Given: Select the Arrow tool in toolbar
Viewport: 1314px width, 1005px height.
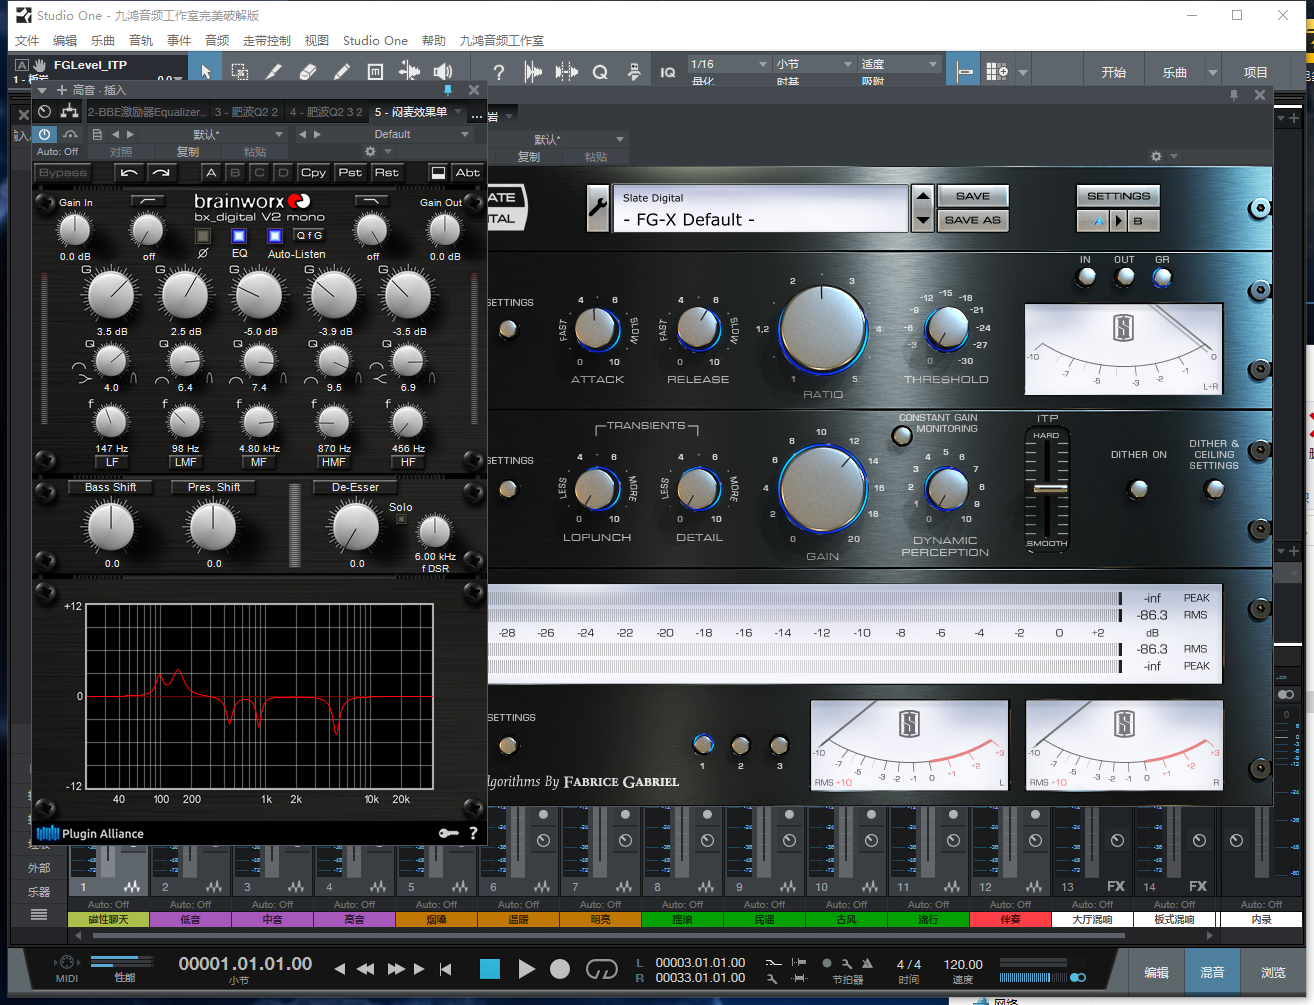Looking at the screenshot, I should click(205, 72).
